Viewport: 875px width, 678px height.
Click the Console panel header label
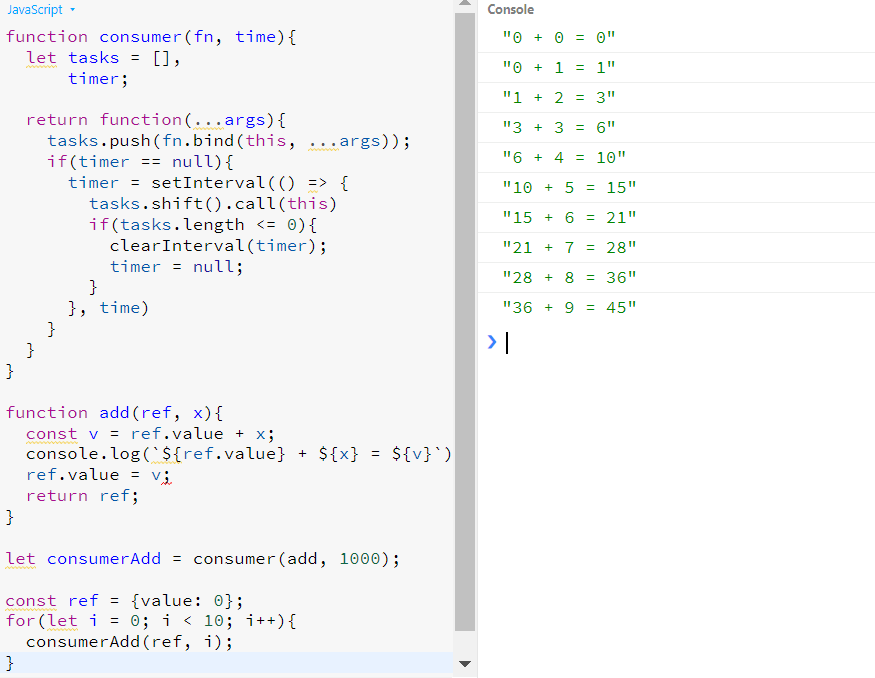[x=510, y=9]
